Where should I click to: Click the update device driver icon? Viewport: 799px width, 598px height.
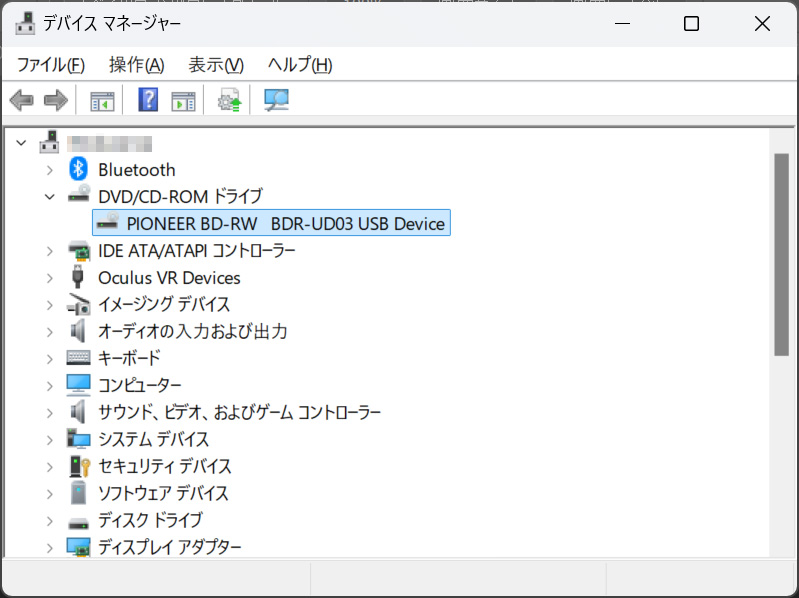[230, 100]
